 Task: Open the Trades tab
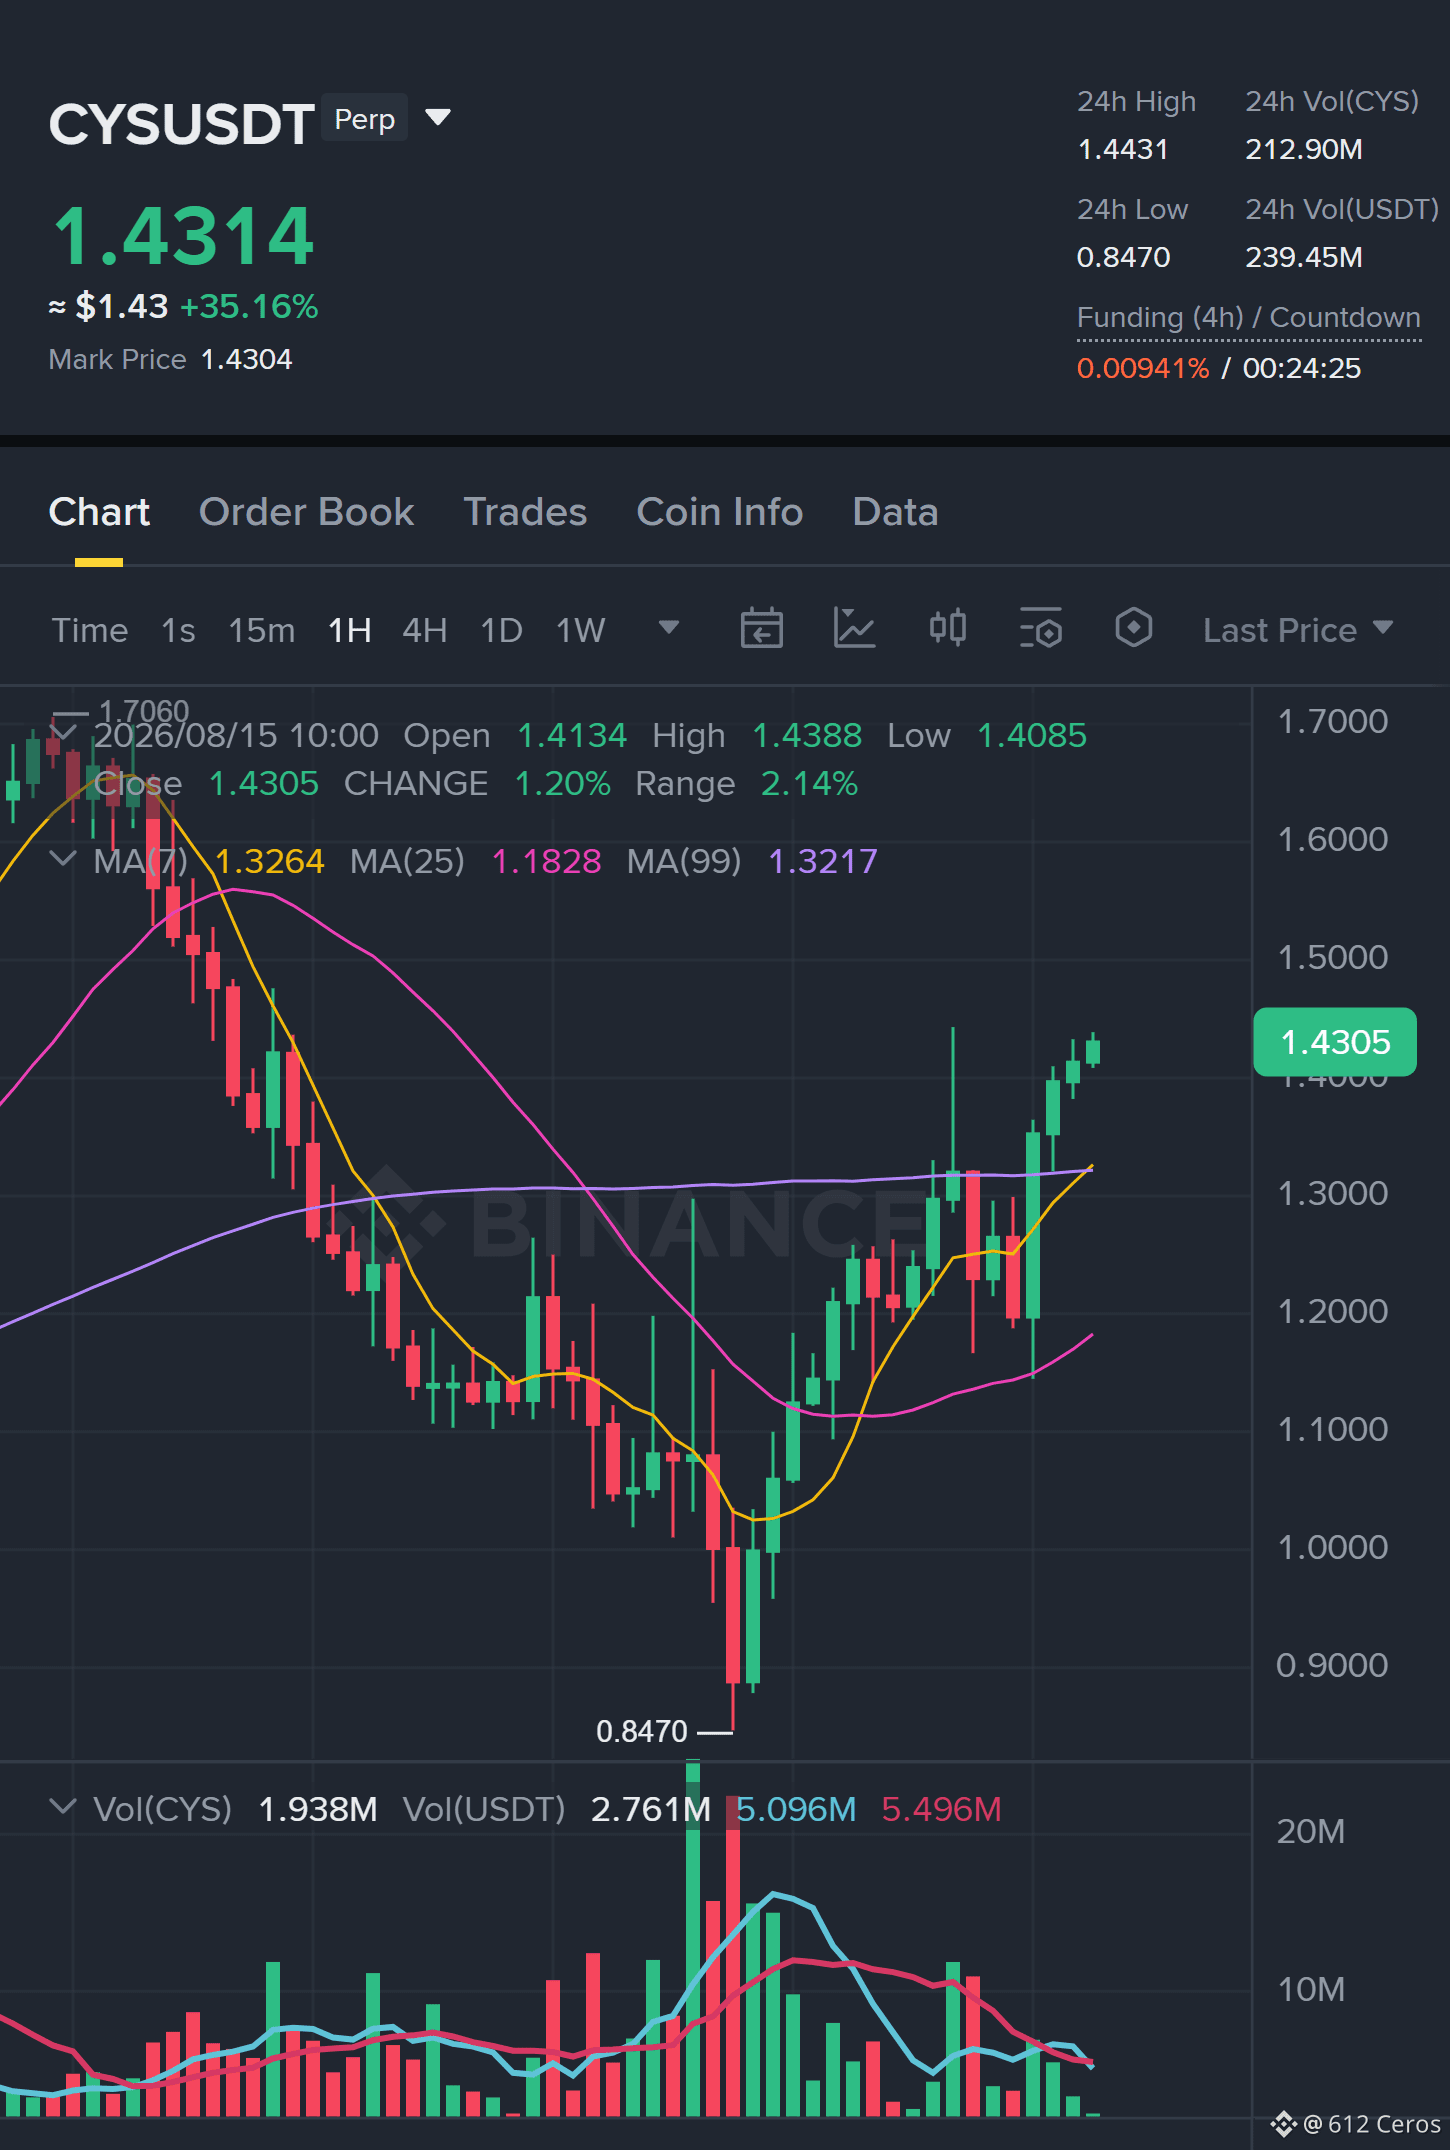(525, 512)
